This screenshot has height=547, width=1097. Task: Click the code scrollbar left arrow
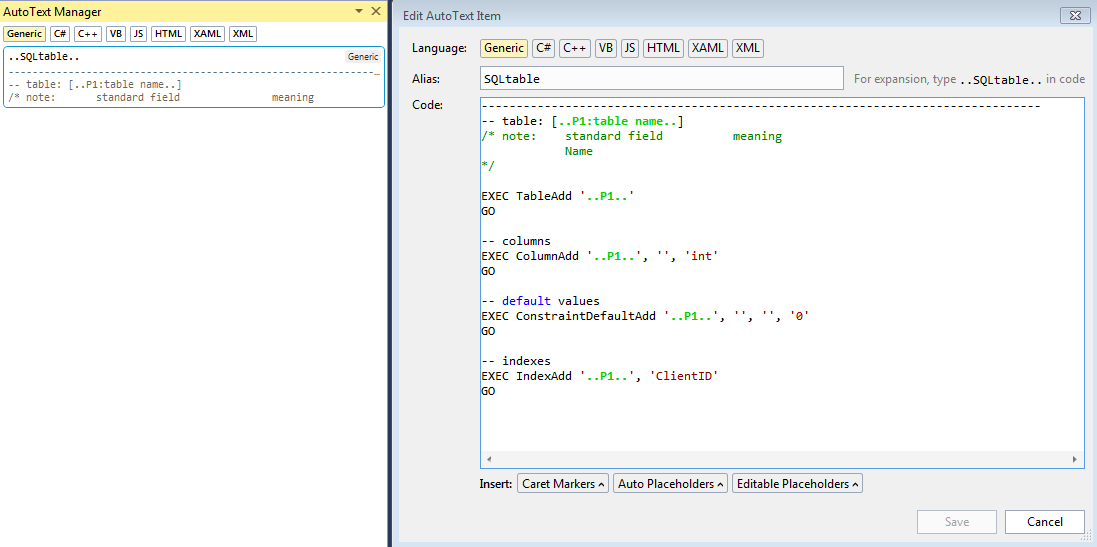[x=488, y=460]
